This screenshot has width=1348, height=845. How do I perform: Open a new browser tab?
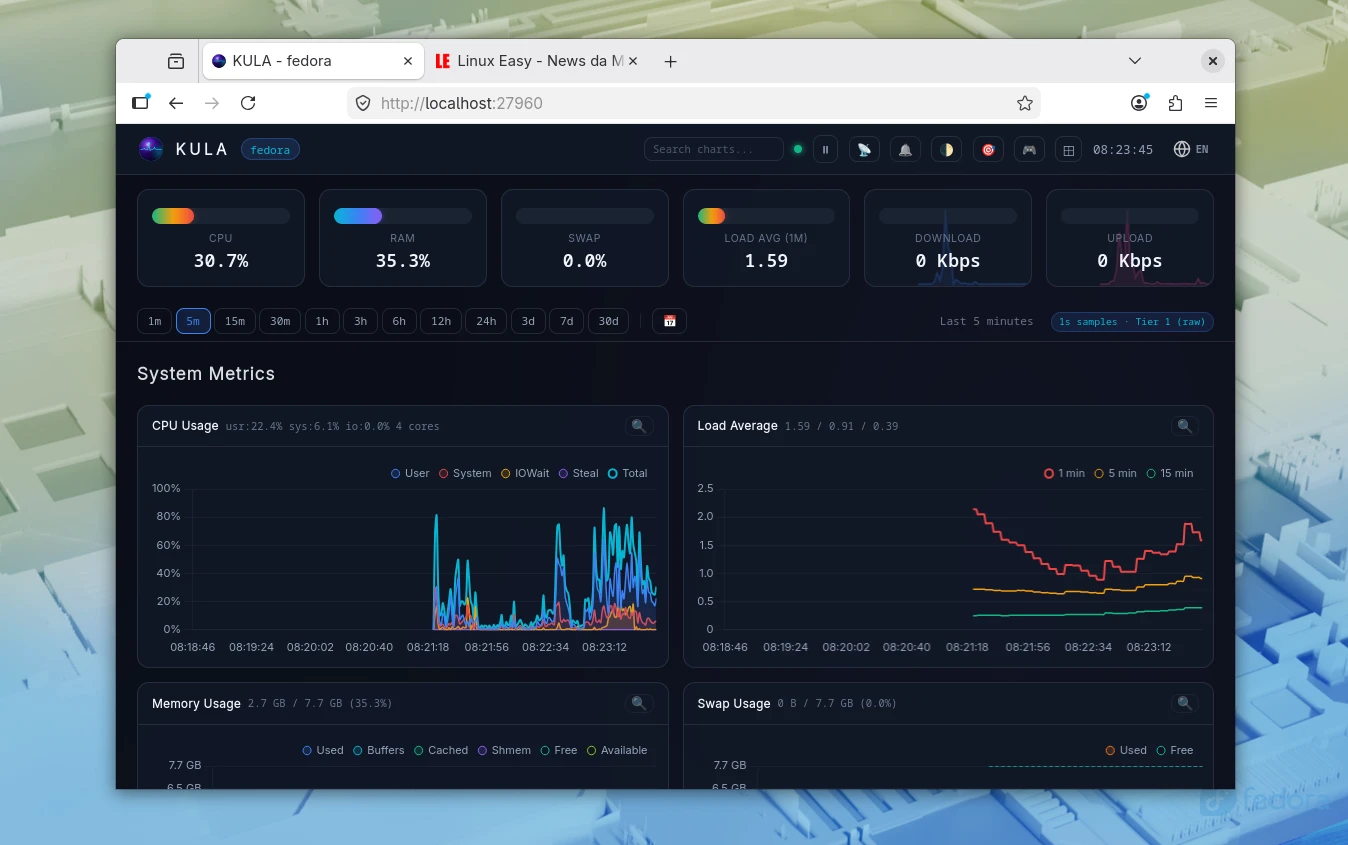[x=671, y=61]
